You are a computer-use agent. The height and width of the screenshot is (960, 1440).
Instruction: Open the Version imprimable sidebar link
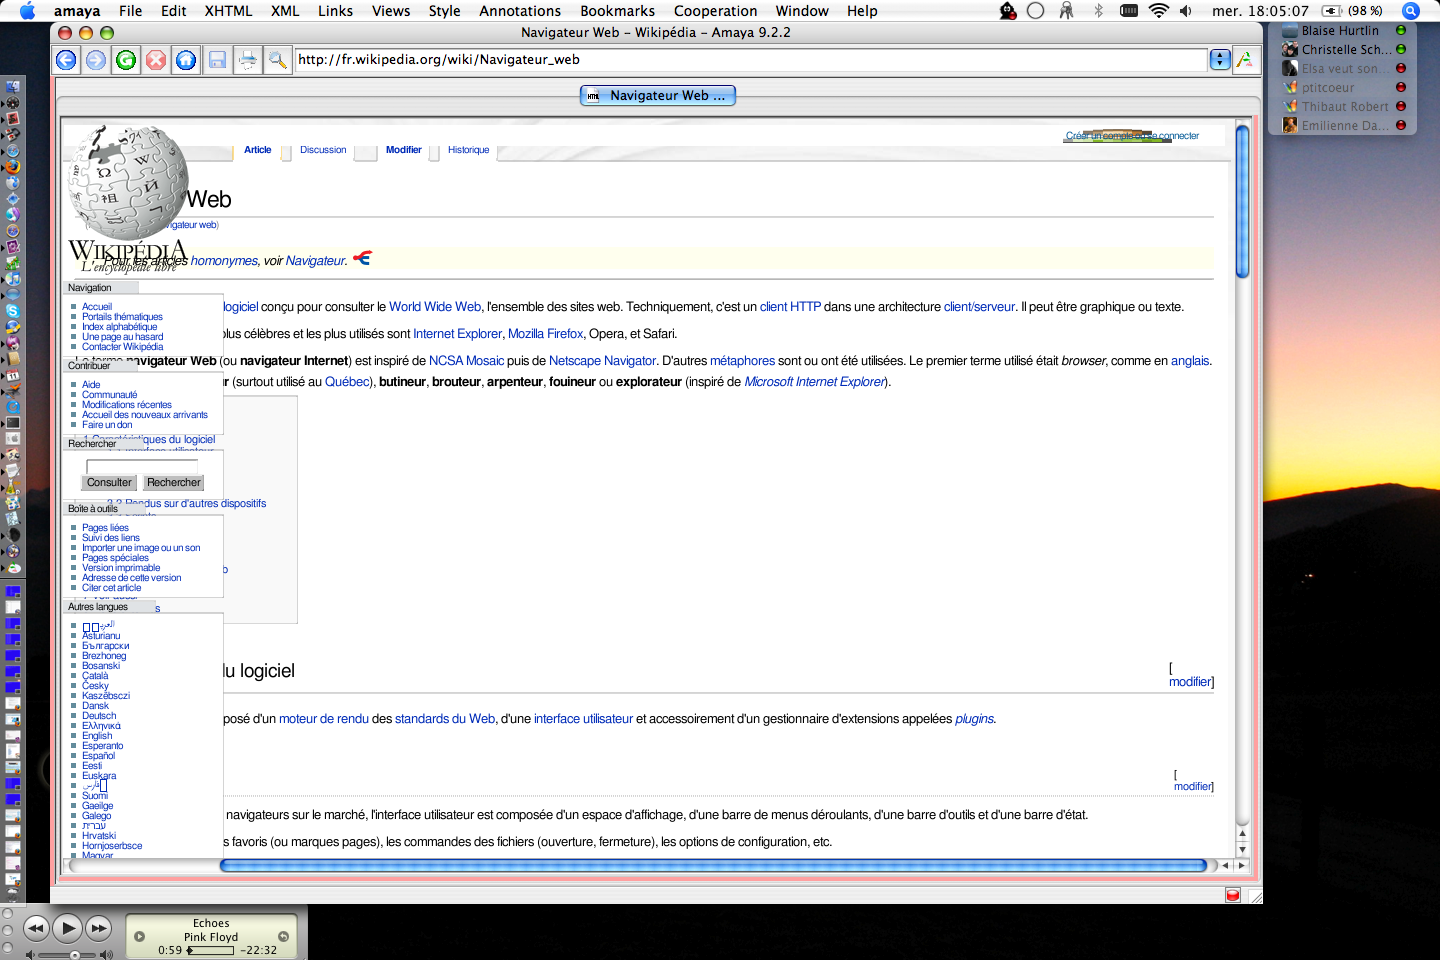121,568
